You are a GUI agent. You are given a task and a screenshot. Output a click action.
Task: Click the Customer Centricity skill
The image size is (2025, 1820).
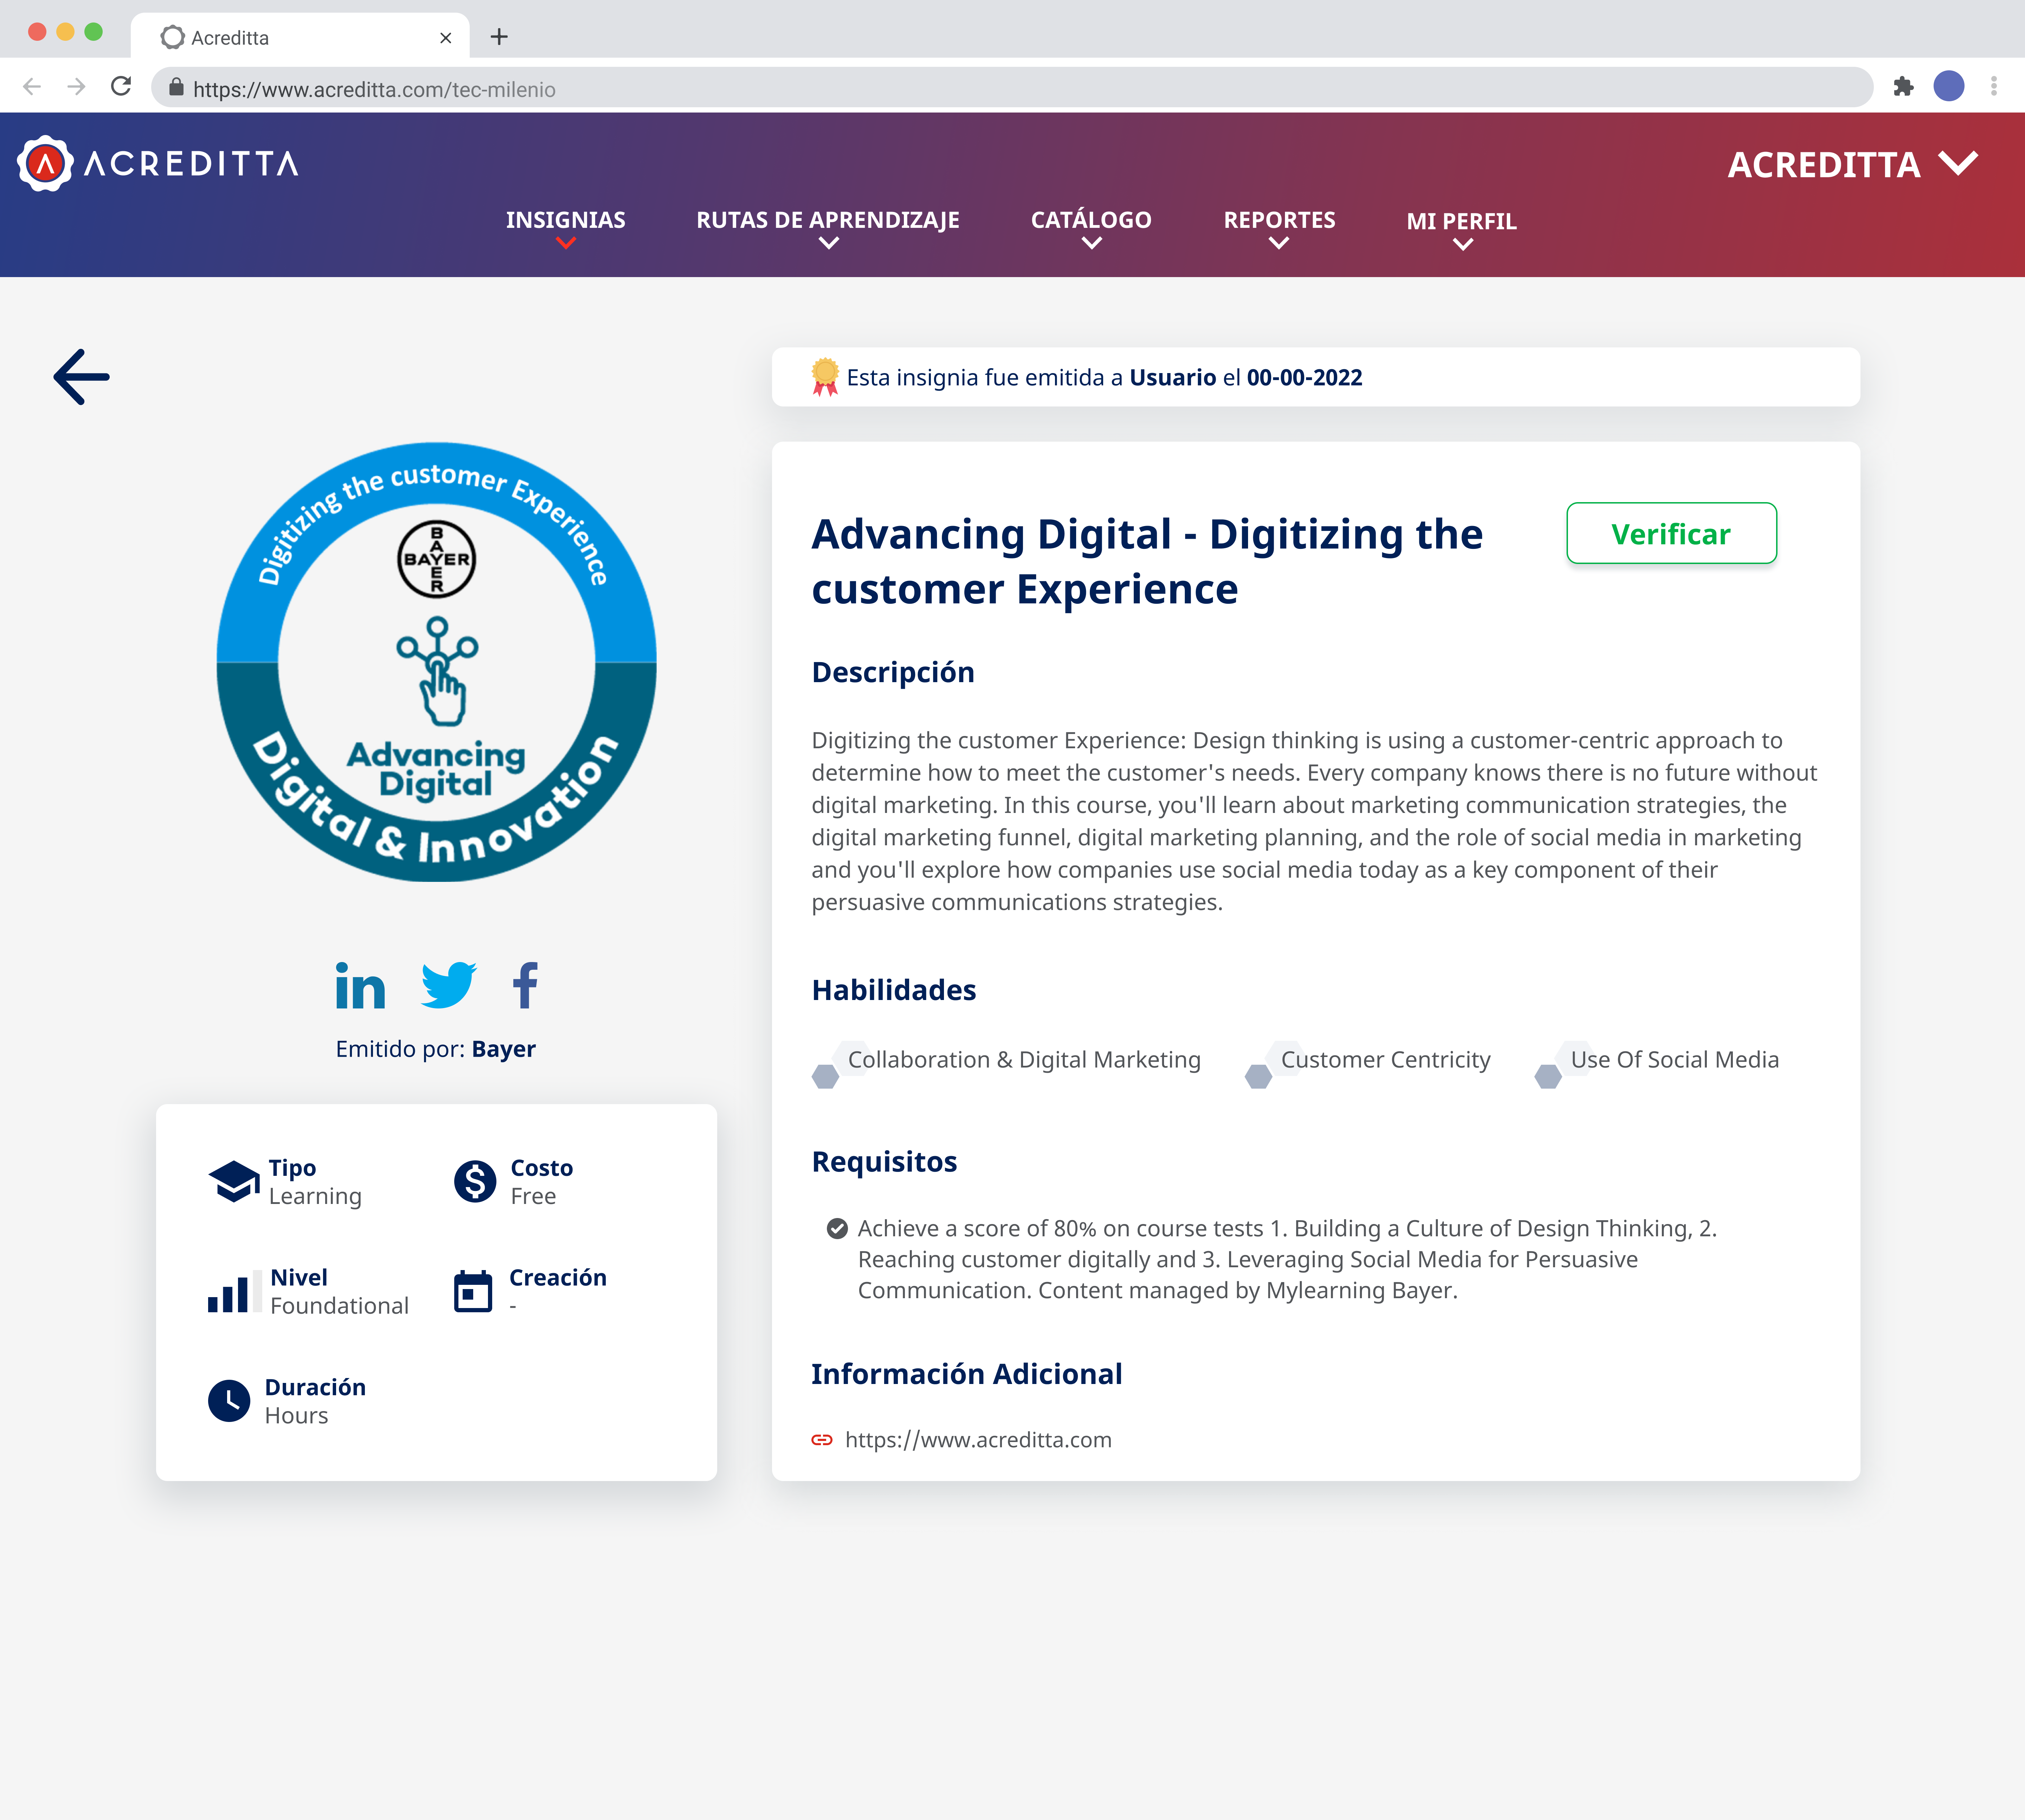(1385, 1060)
